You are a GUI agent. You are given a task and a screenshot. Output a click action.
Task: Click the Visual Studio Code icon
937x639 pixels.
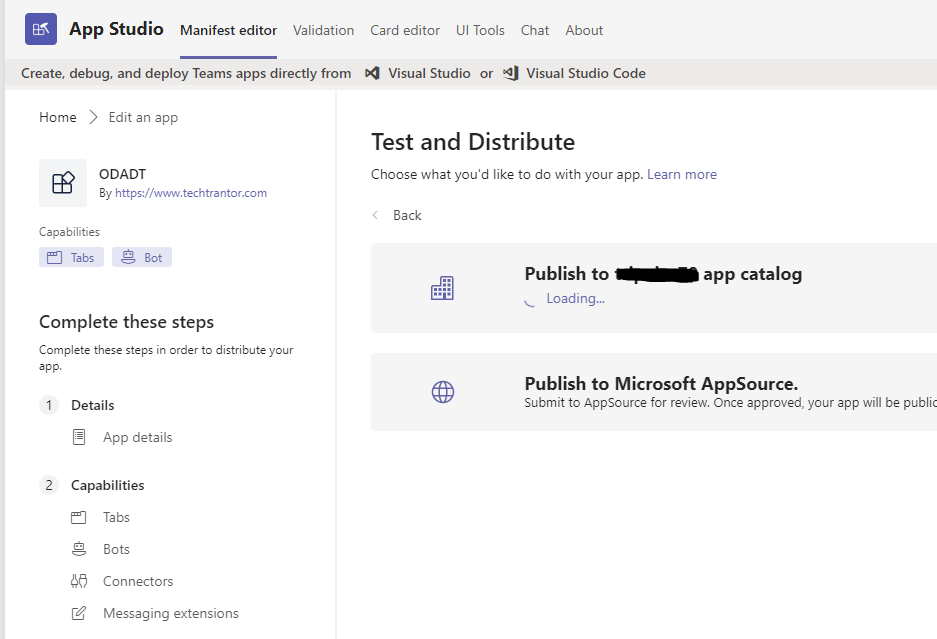click(x=511, y=73)
